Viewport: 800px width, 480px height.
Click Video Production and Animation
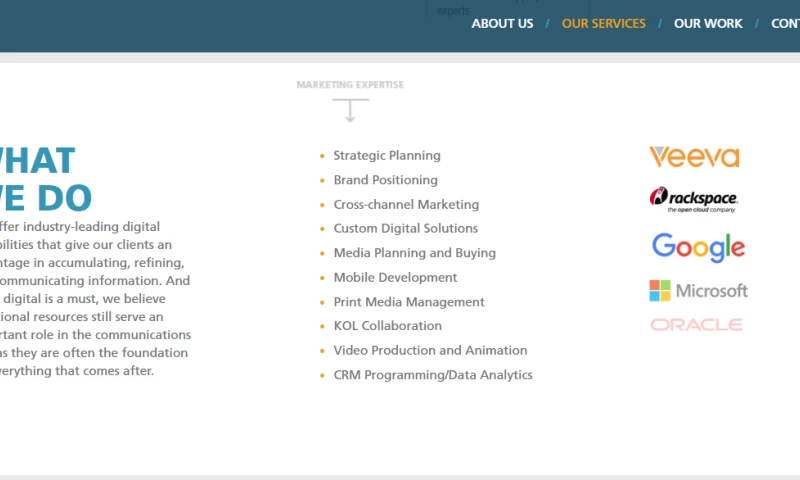pos(430,351)
